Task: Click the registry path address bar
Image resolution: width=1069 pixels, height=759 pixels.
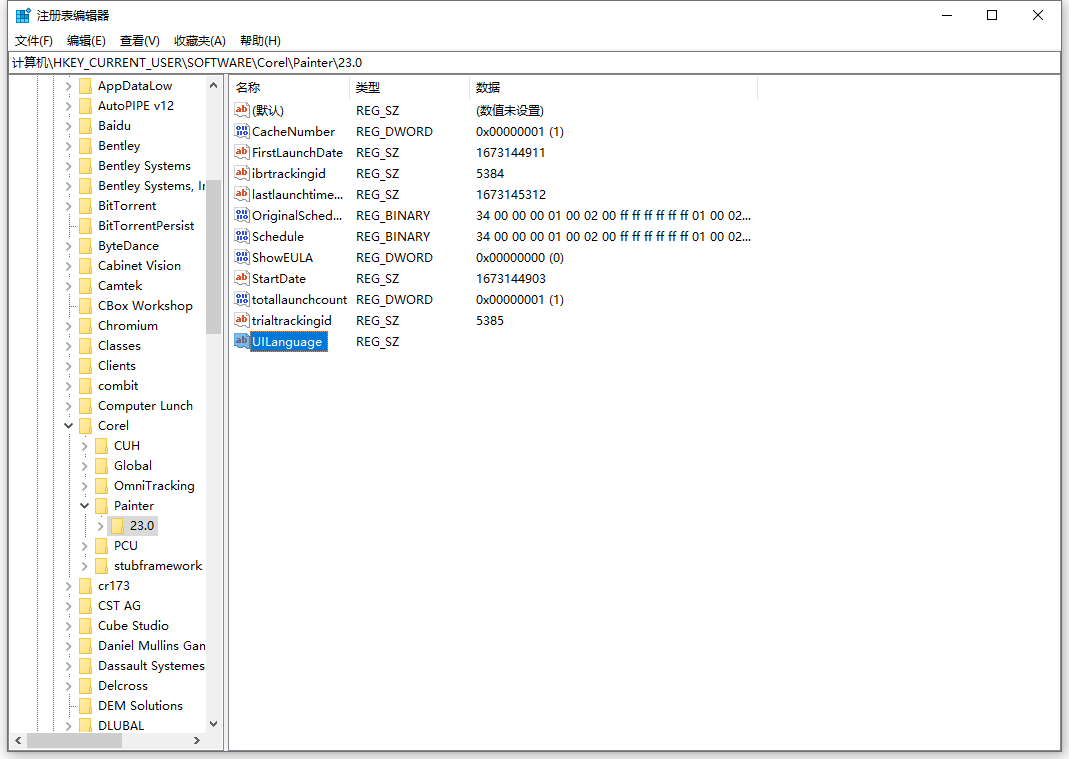Action: pyautogui.click(x=534, y=63)
